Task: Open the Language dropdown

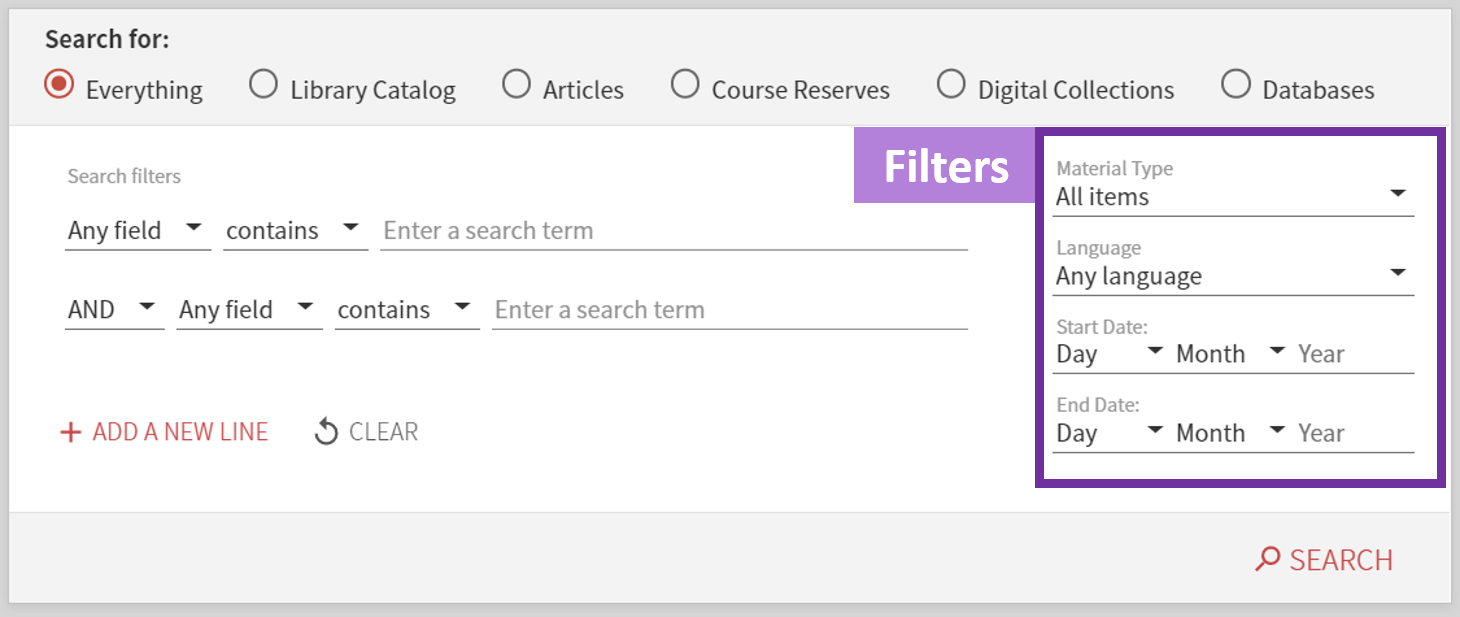Action: coord(1234,276)
